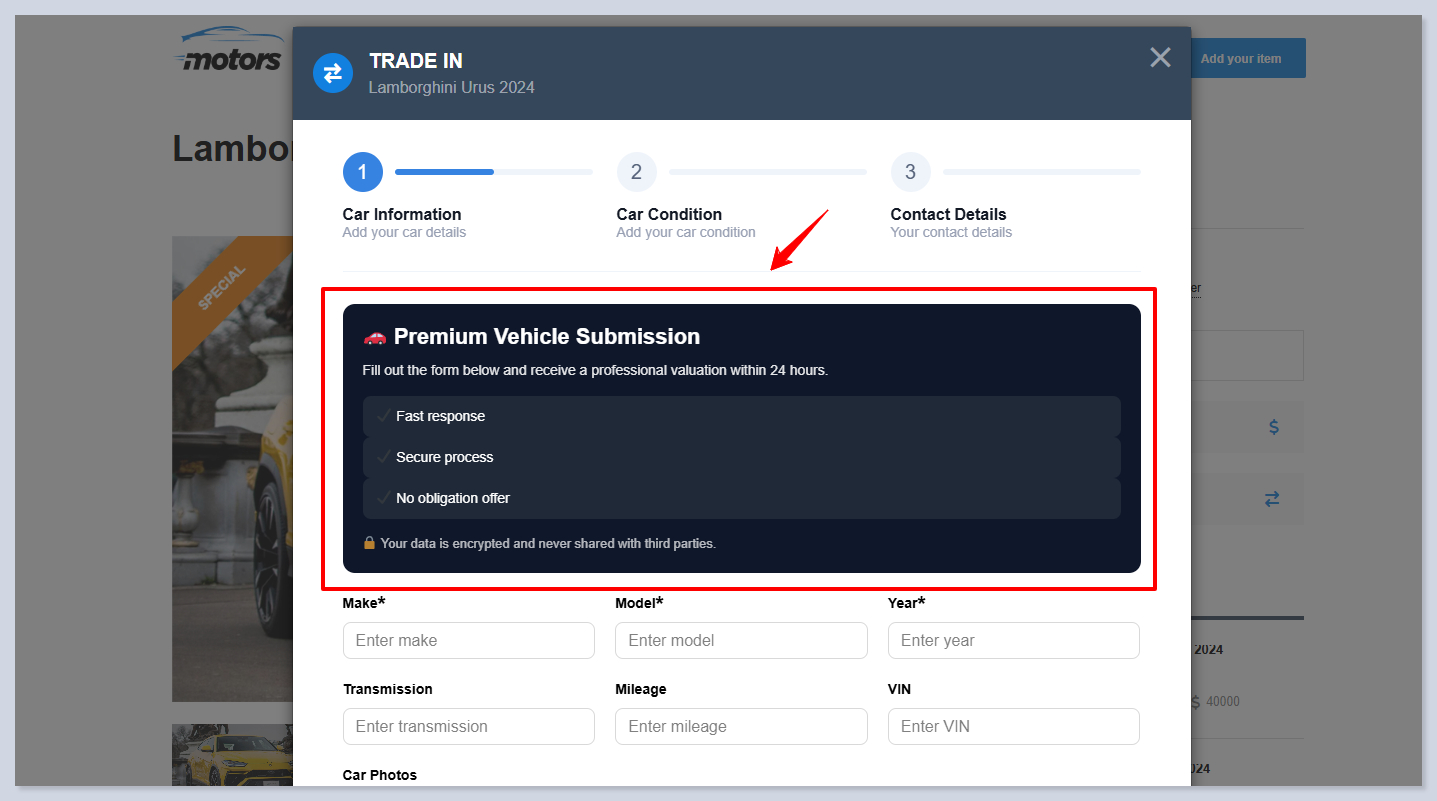Viewport: 1437px width, 801px height.
Task: Click the Add your item button
Action: [x=1240, y=58]
